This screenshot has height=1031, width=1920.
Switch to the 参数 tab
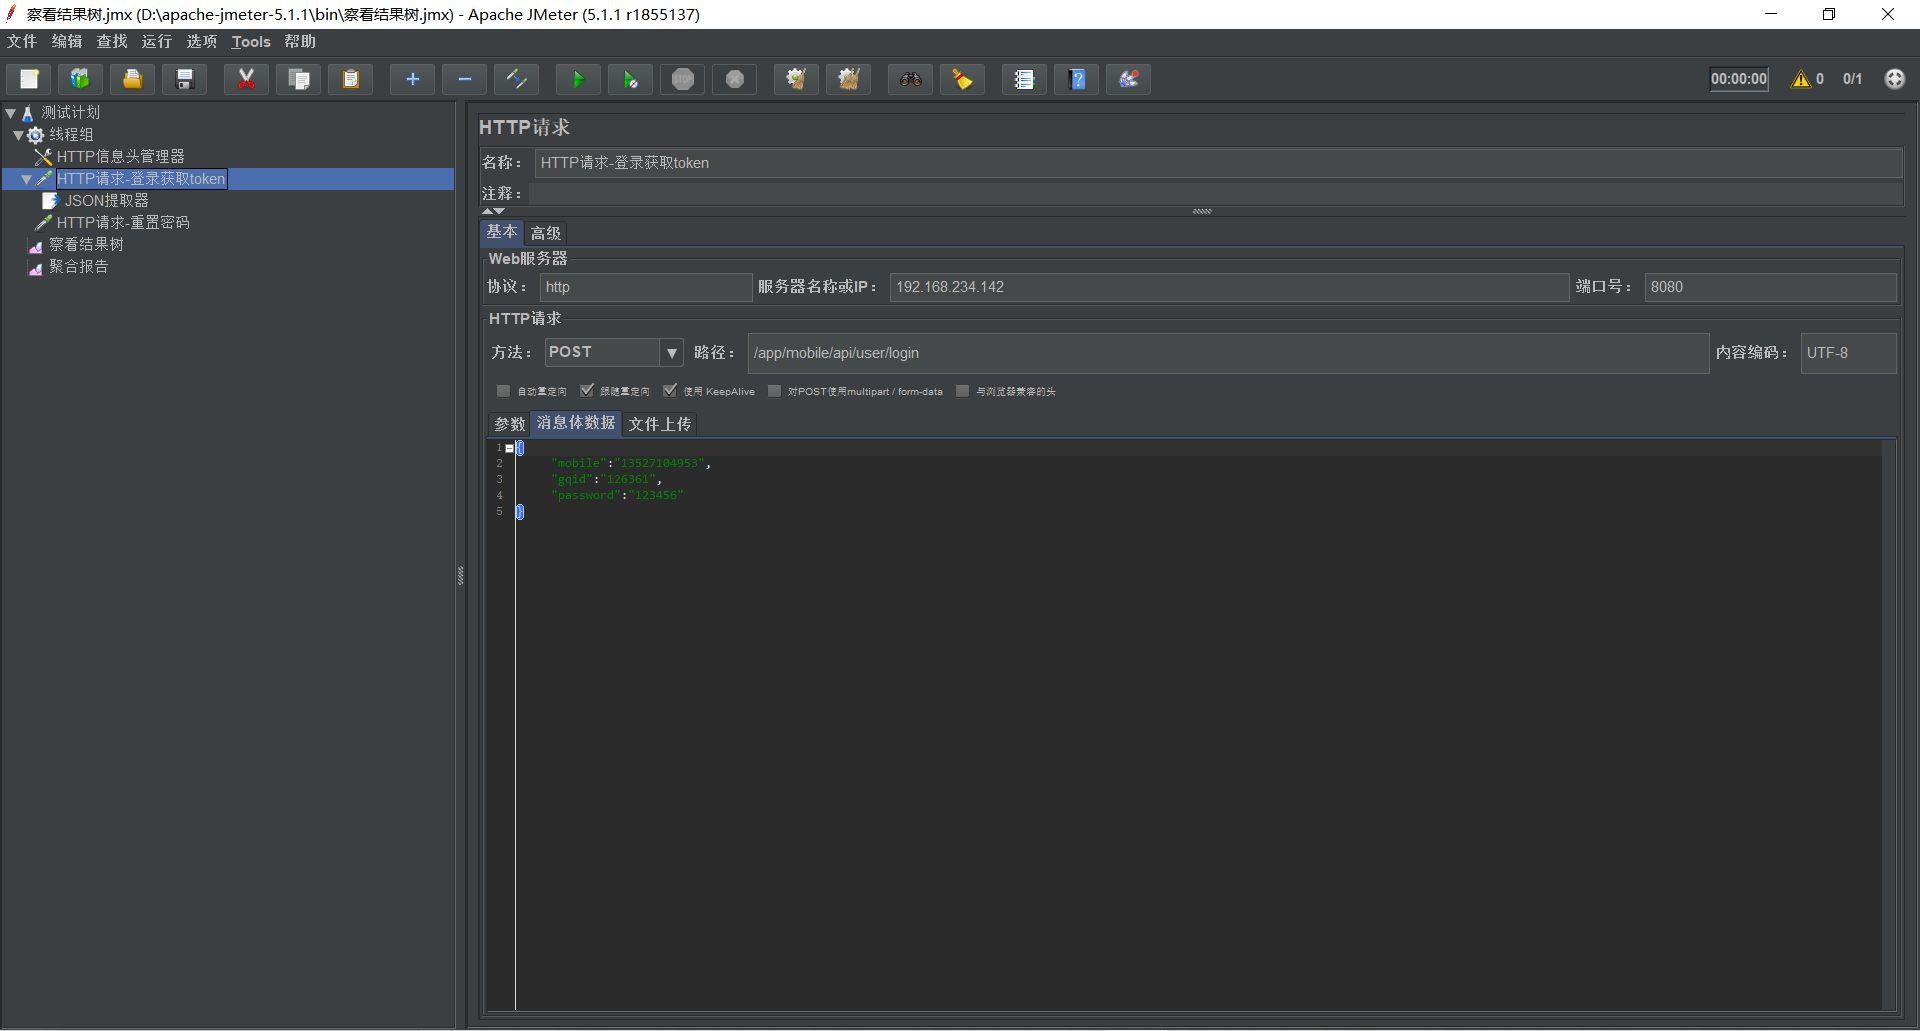pyautogui.click(x=509, y=424)
